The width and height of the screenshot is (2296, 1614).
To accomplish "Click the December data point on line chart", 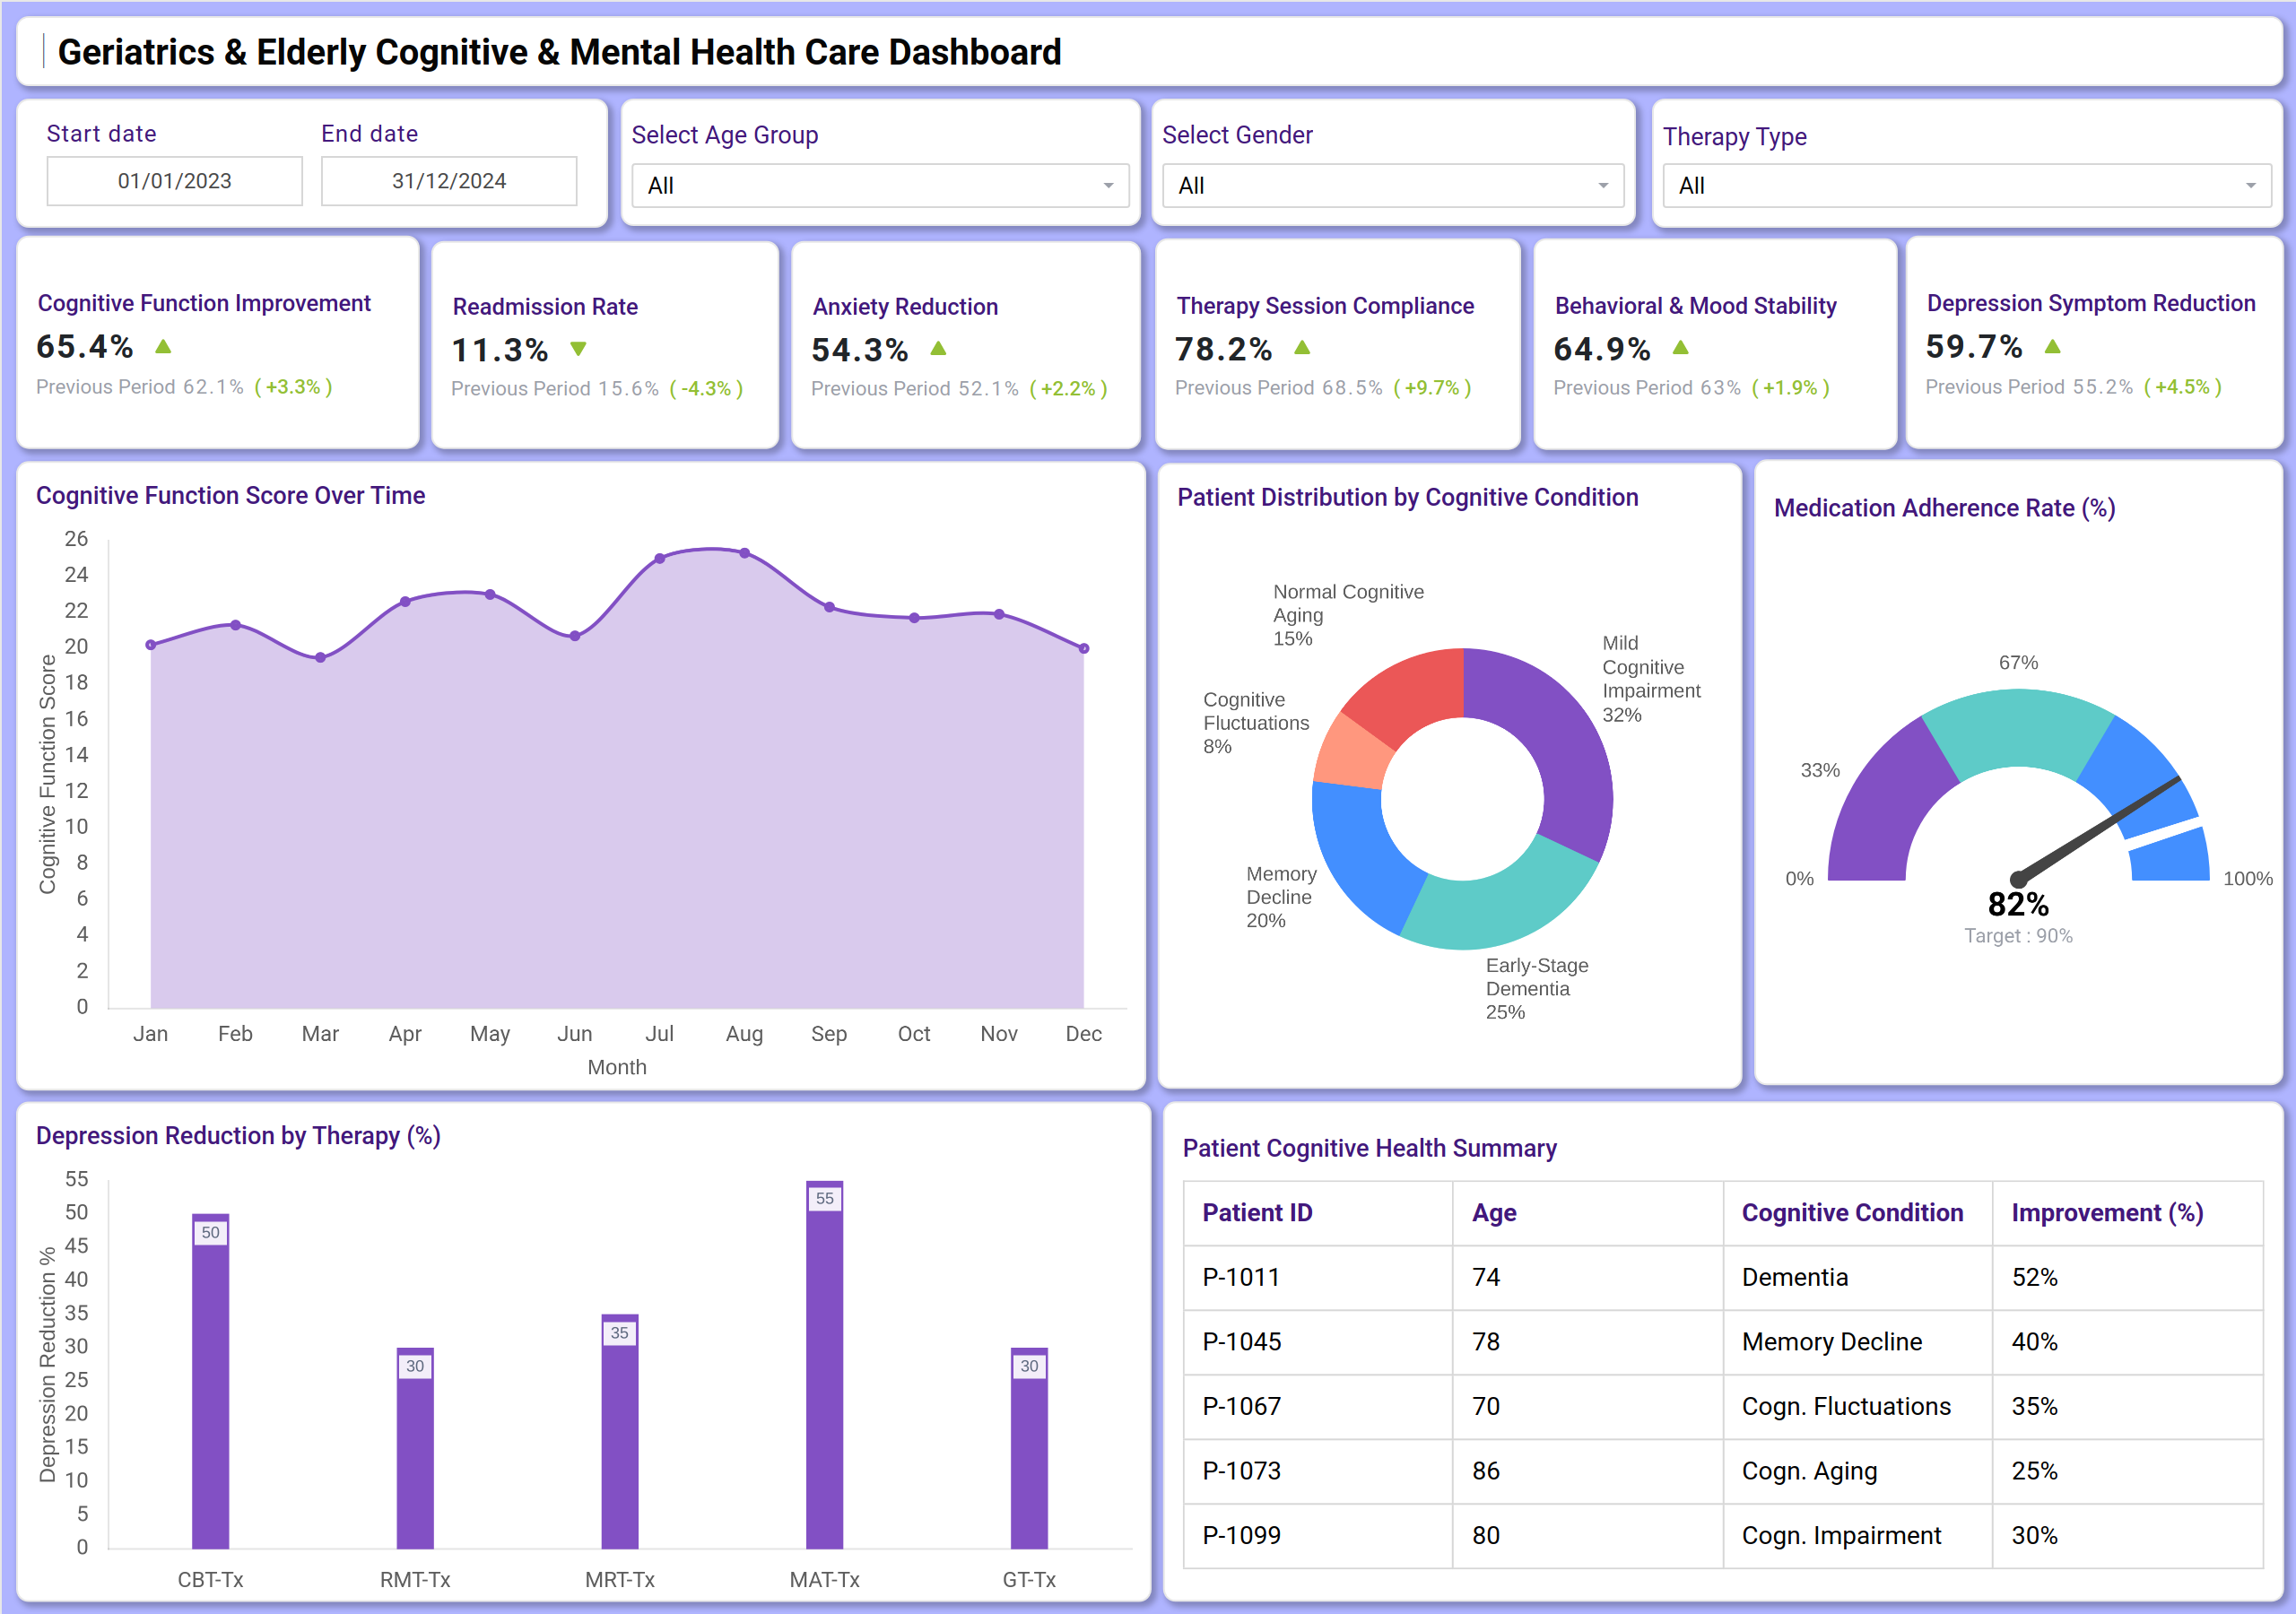I will pyautogui.click(x=1084, y=648).
